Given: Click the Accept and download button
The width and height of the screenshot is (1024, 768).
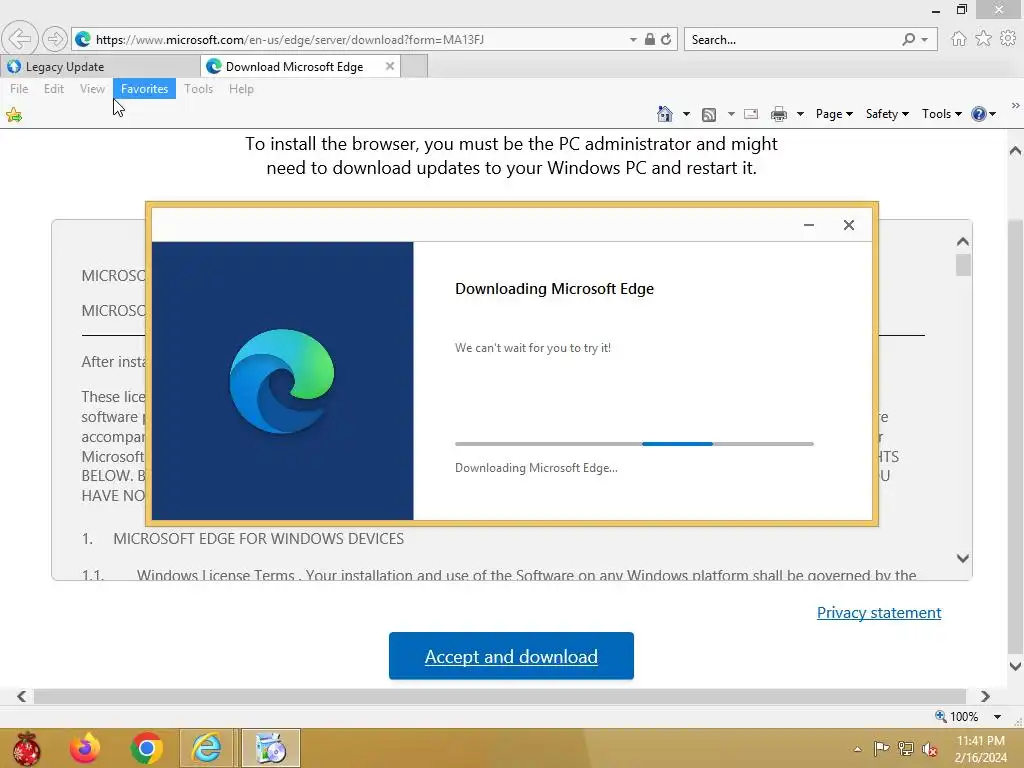Looking at the screenshot, I should pos(511,656).
